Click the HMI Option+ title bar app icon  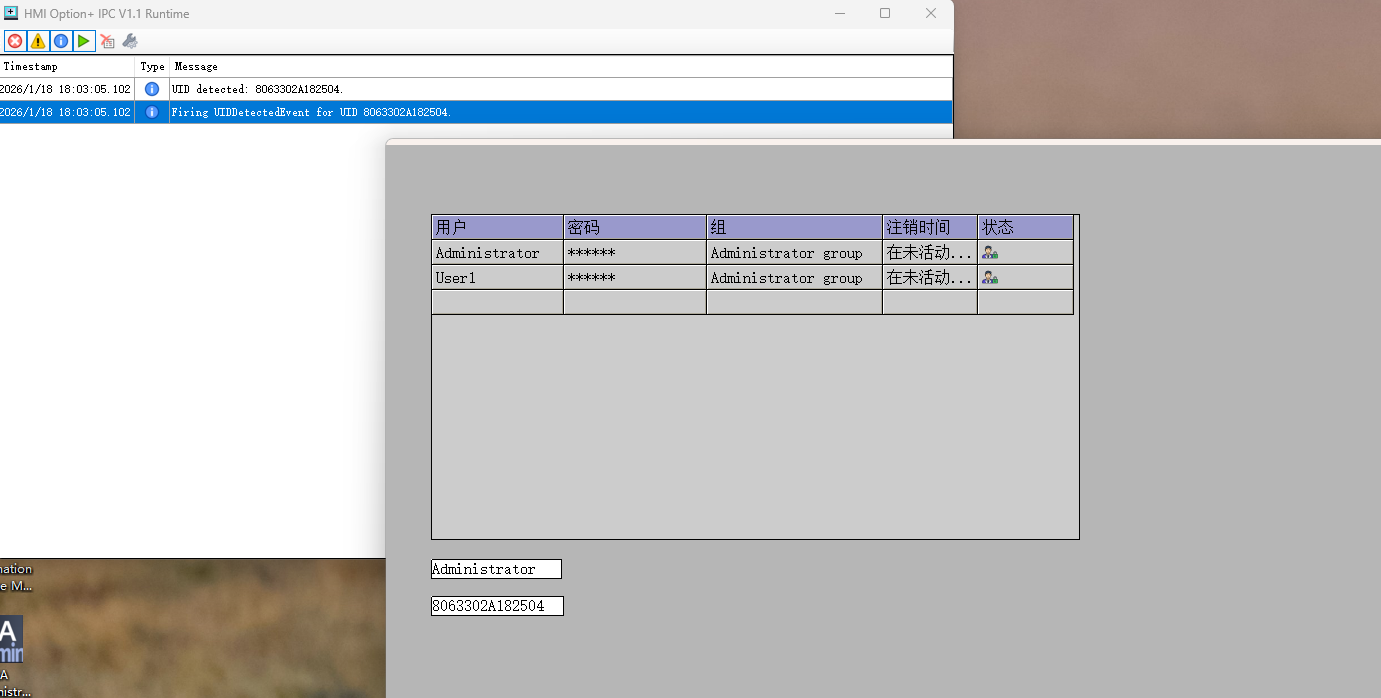pos(12,13)
